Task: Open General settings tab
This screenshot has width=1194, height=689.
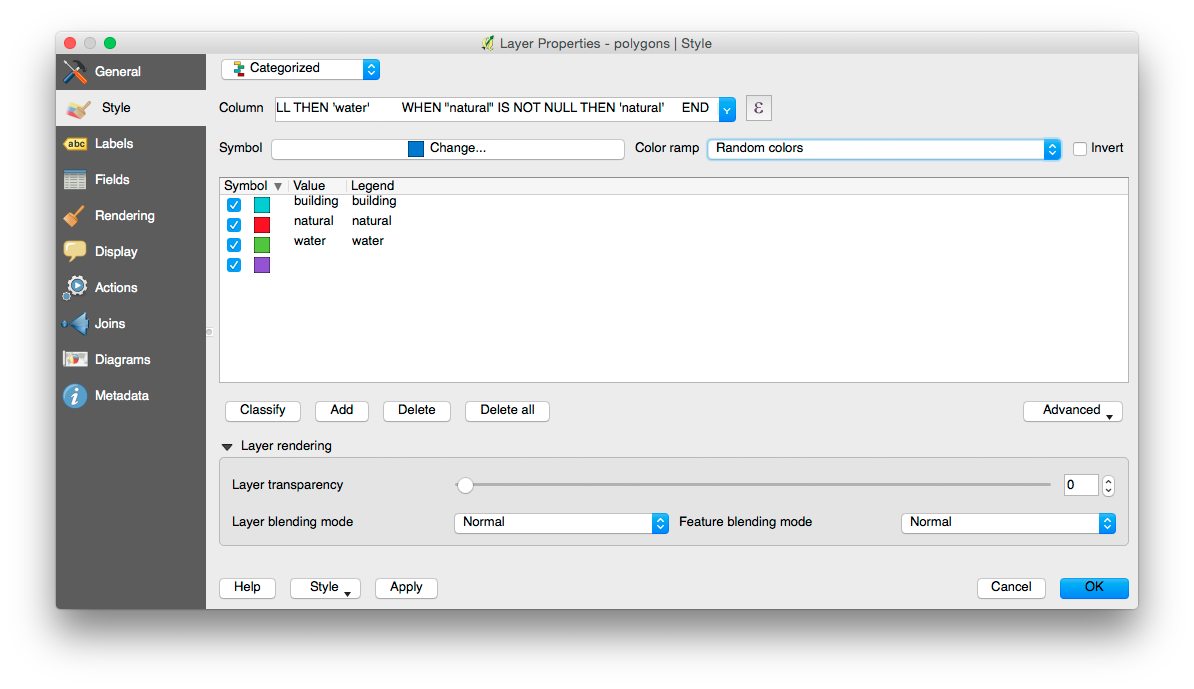Action: point(131,72)
